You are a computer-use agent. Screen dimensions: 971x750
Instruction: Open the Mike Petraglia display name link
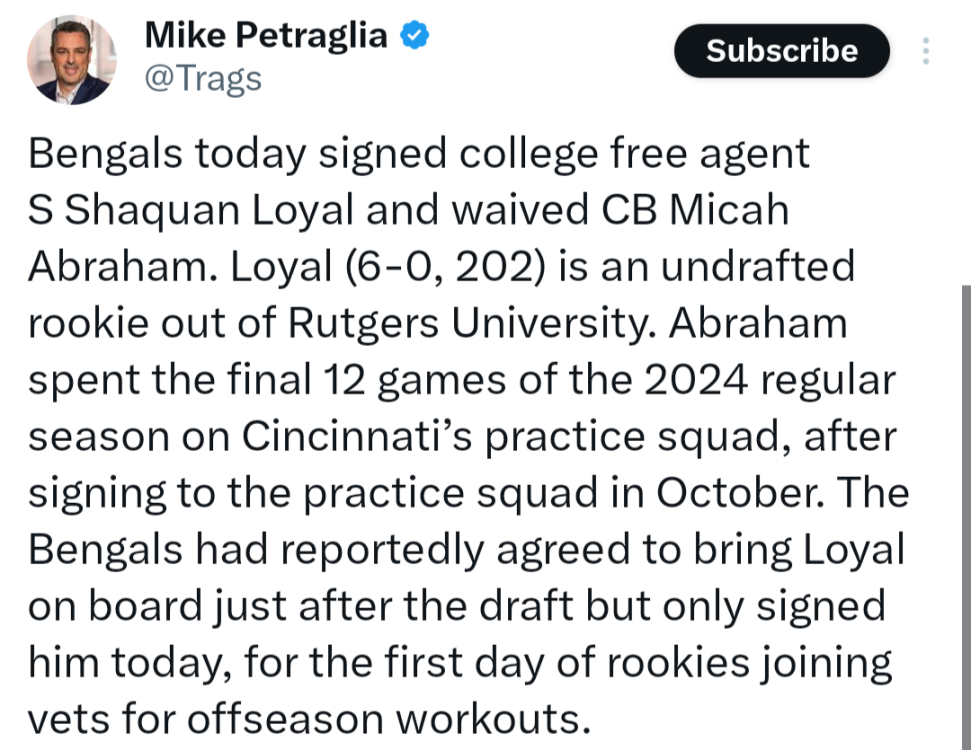[x=265, y=35]
